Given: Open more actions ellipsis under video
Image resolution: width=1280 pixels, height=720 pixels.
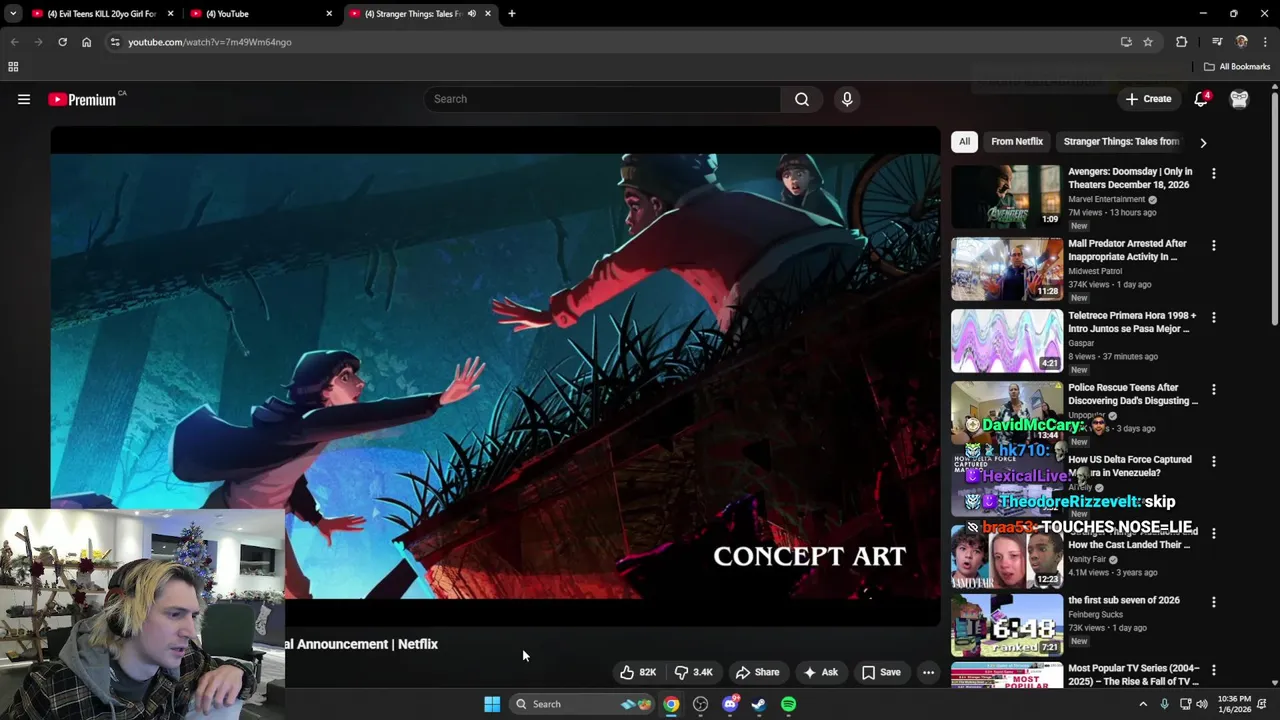Looking at the screenshot, I should 928,672.
